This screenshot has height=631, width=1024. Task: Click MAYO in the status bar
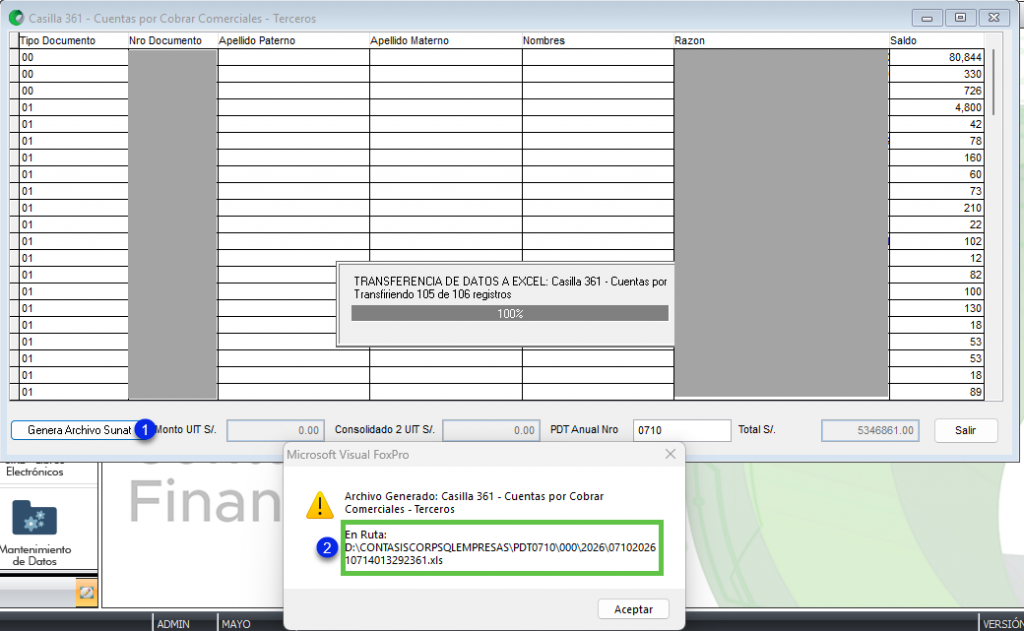[236, 624]
